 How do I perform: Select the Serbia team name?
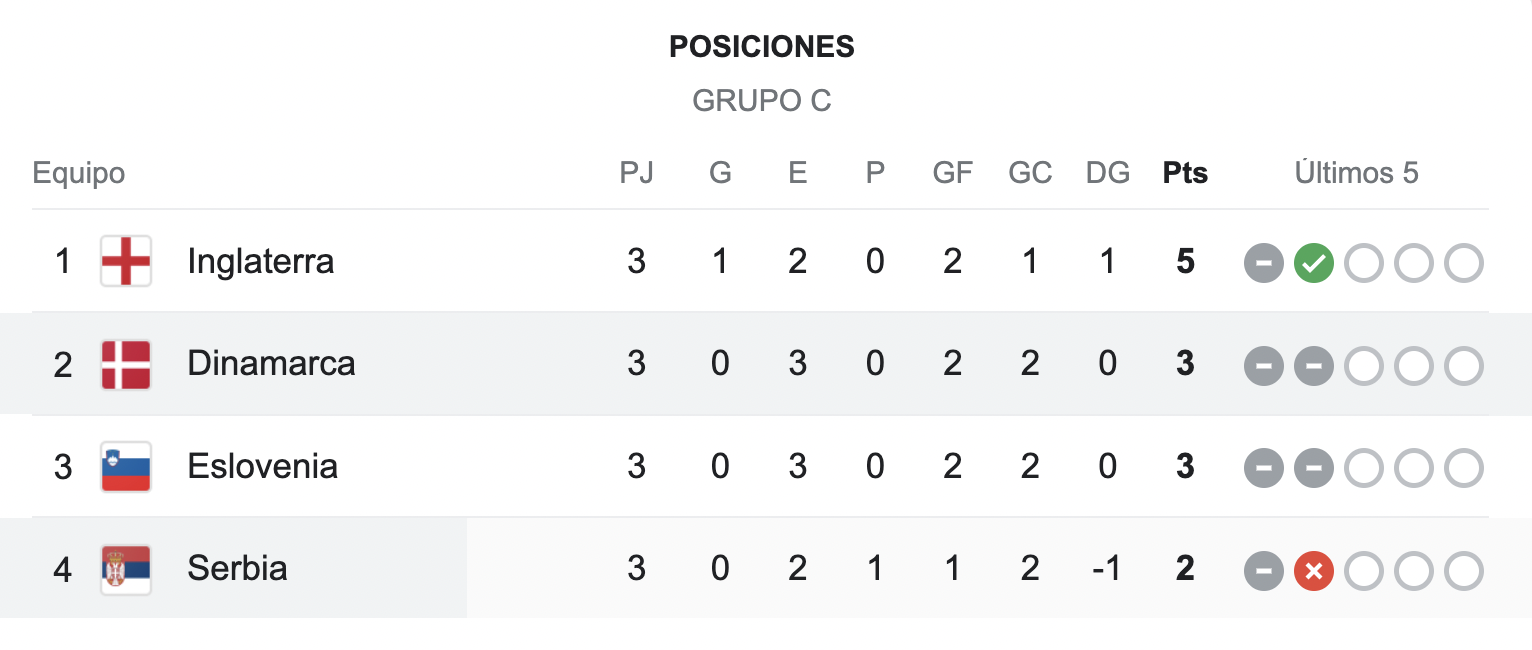[x=237, y=568]
